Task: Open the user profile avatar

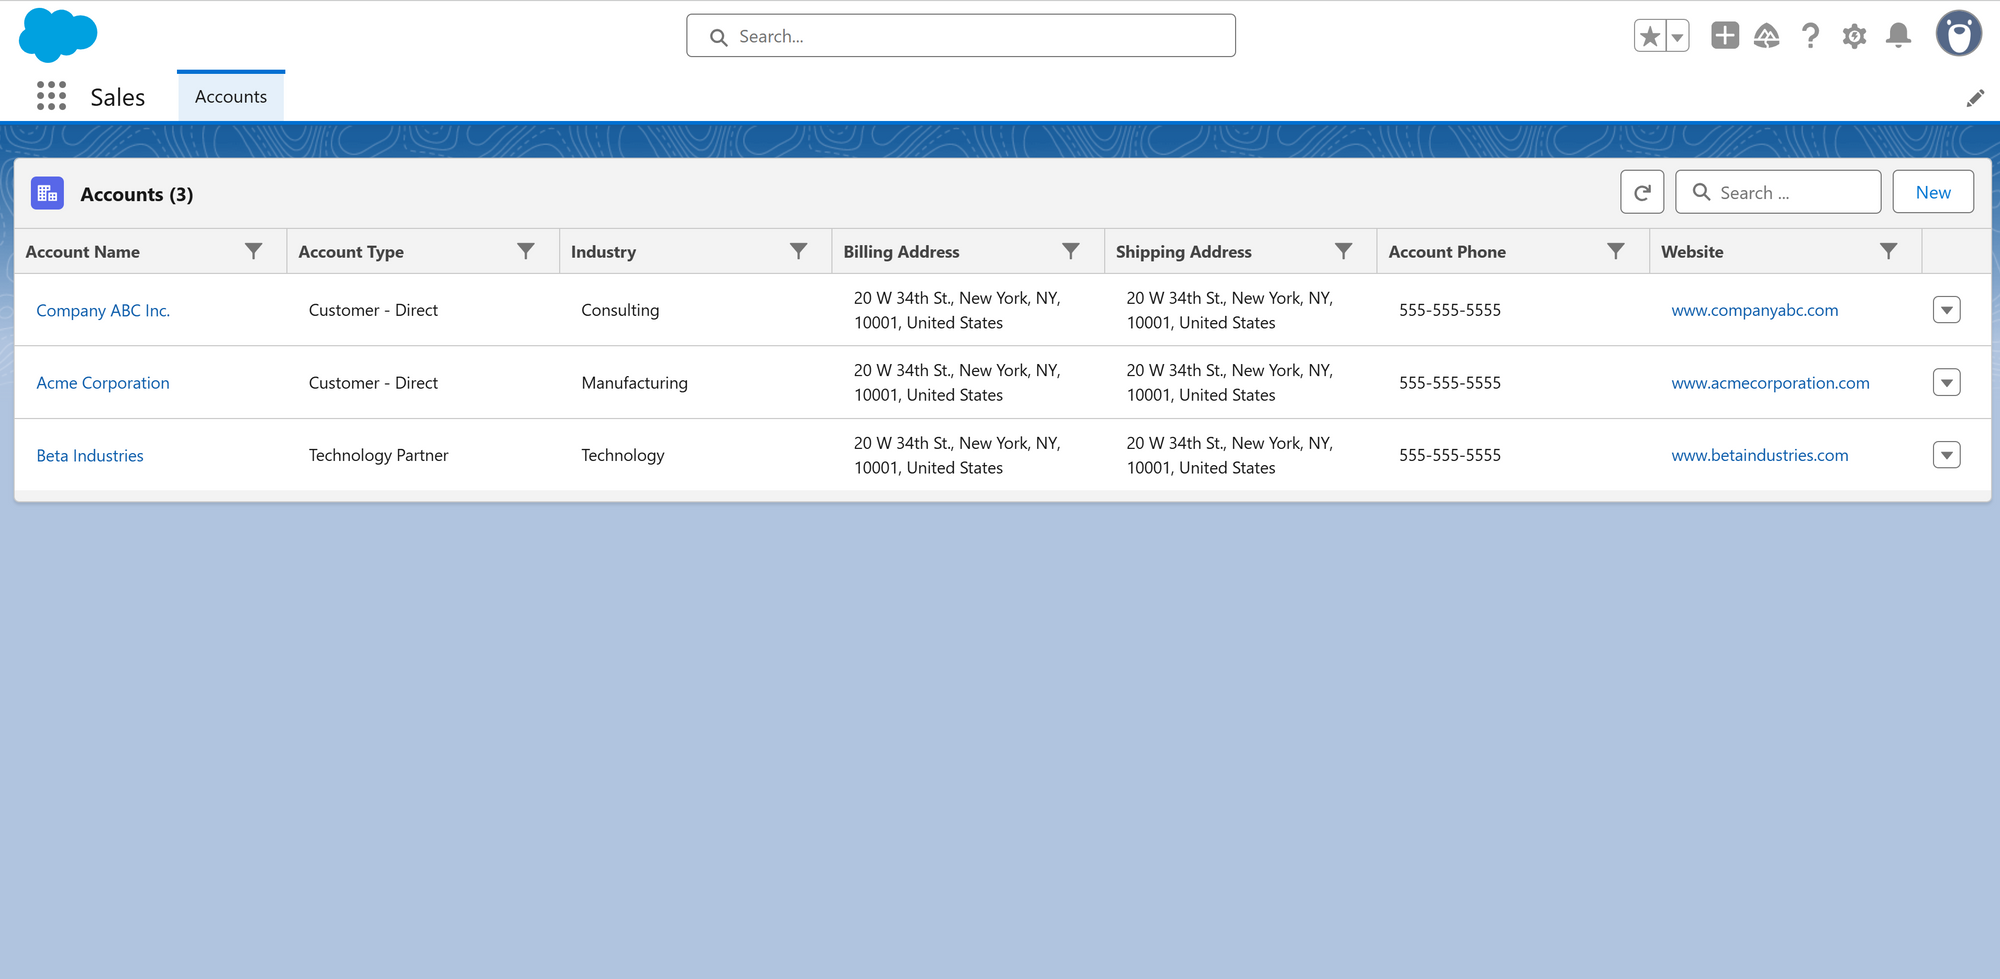Action: point(1958,35)
